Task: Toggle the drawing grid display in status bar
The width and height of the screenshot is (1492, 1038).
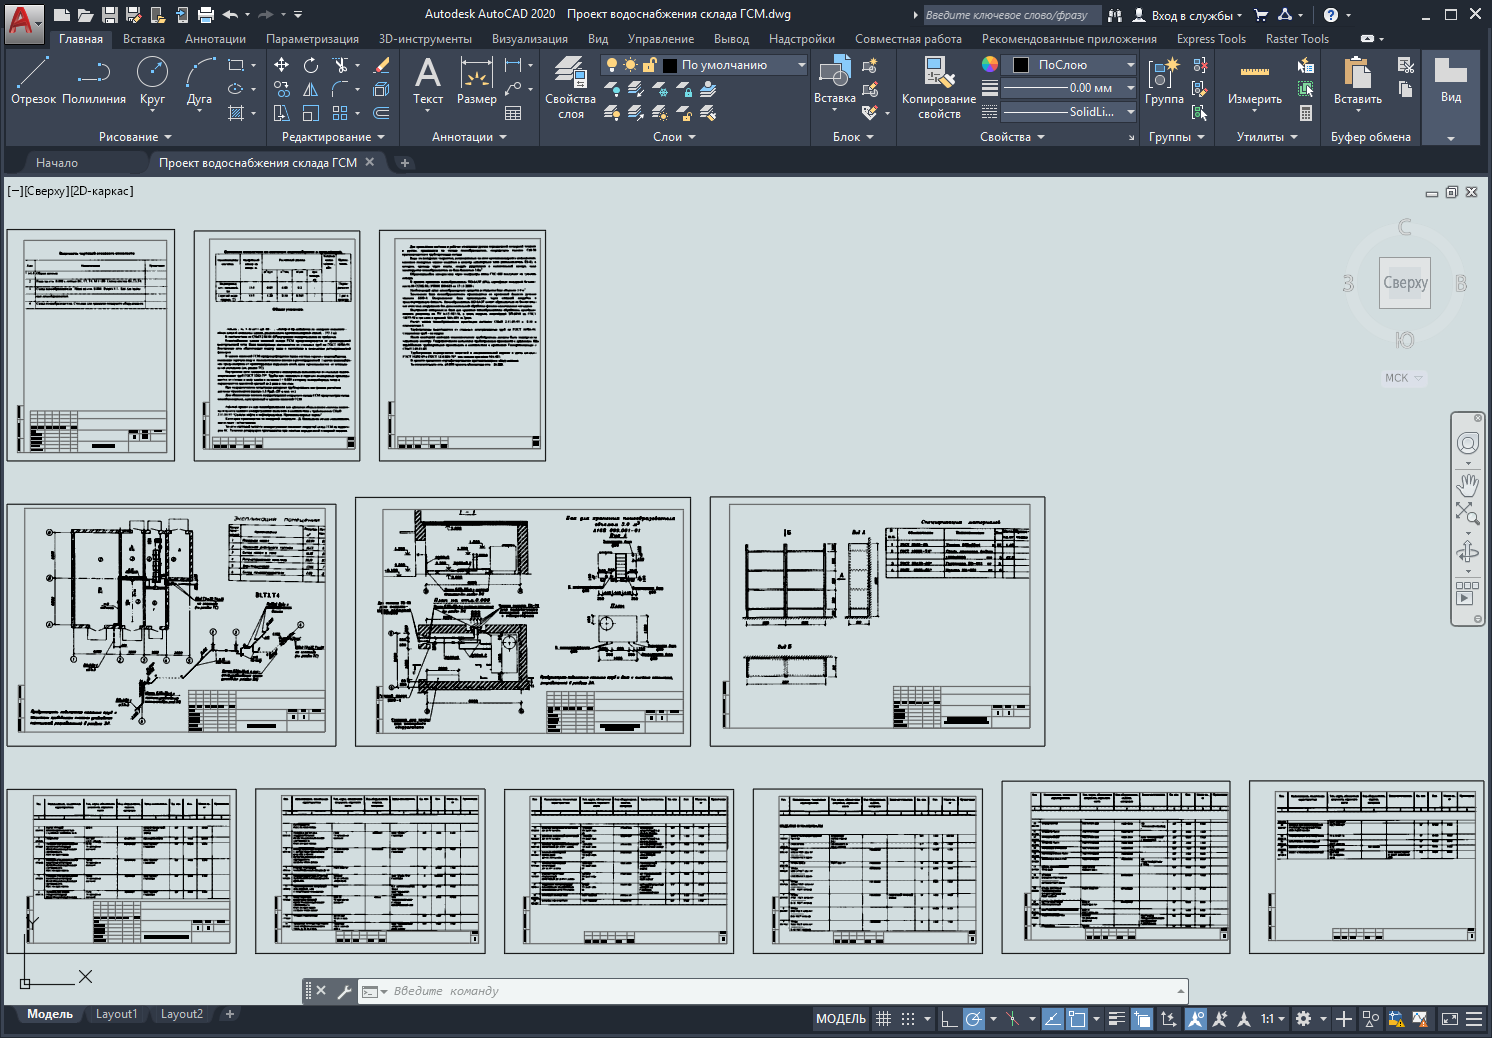Action: (x=883, y=1019)
